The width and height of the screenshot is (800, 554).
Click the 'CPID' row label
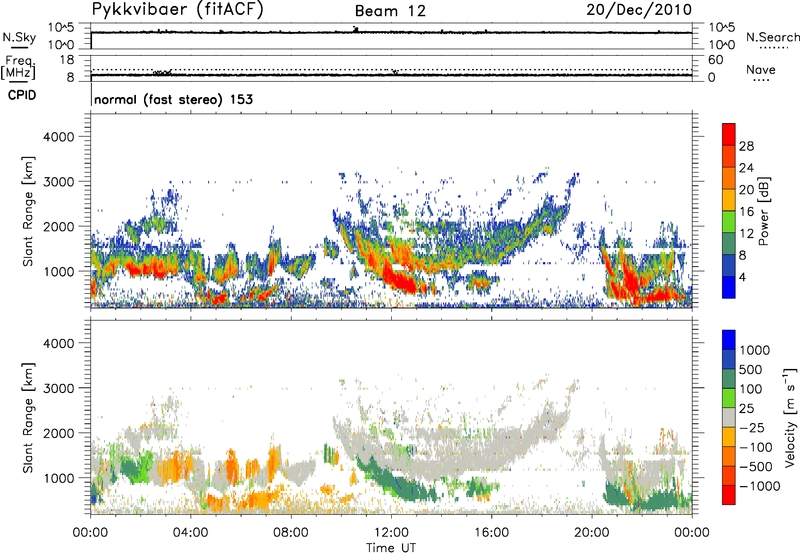pos(22,95)
